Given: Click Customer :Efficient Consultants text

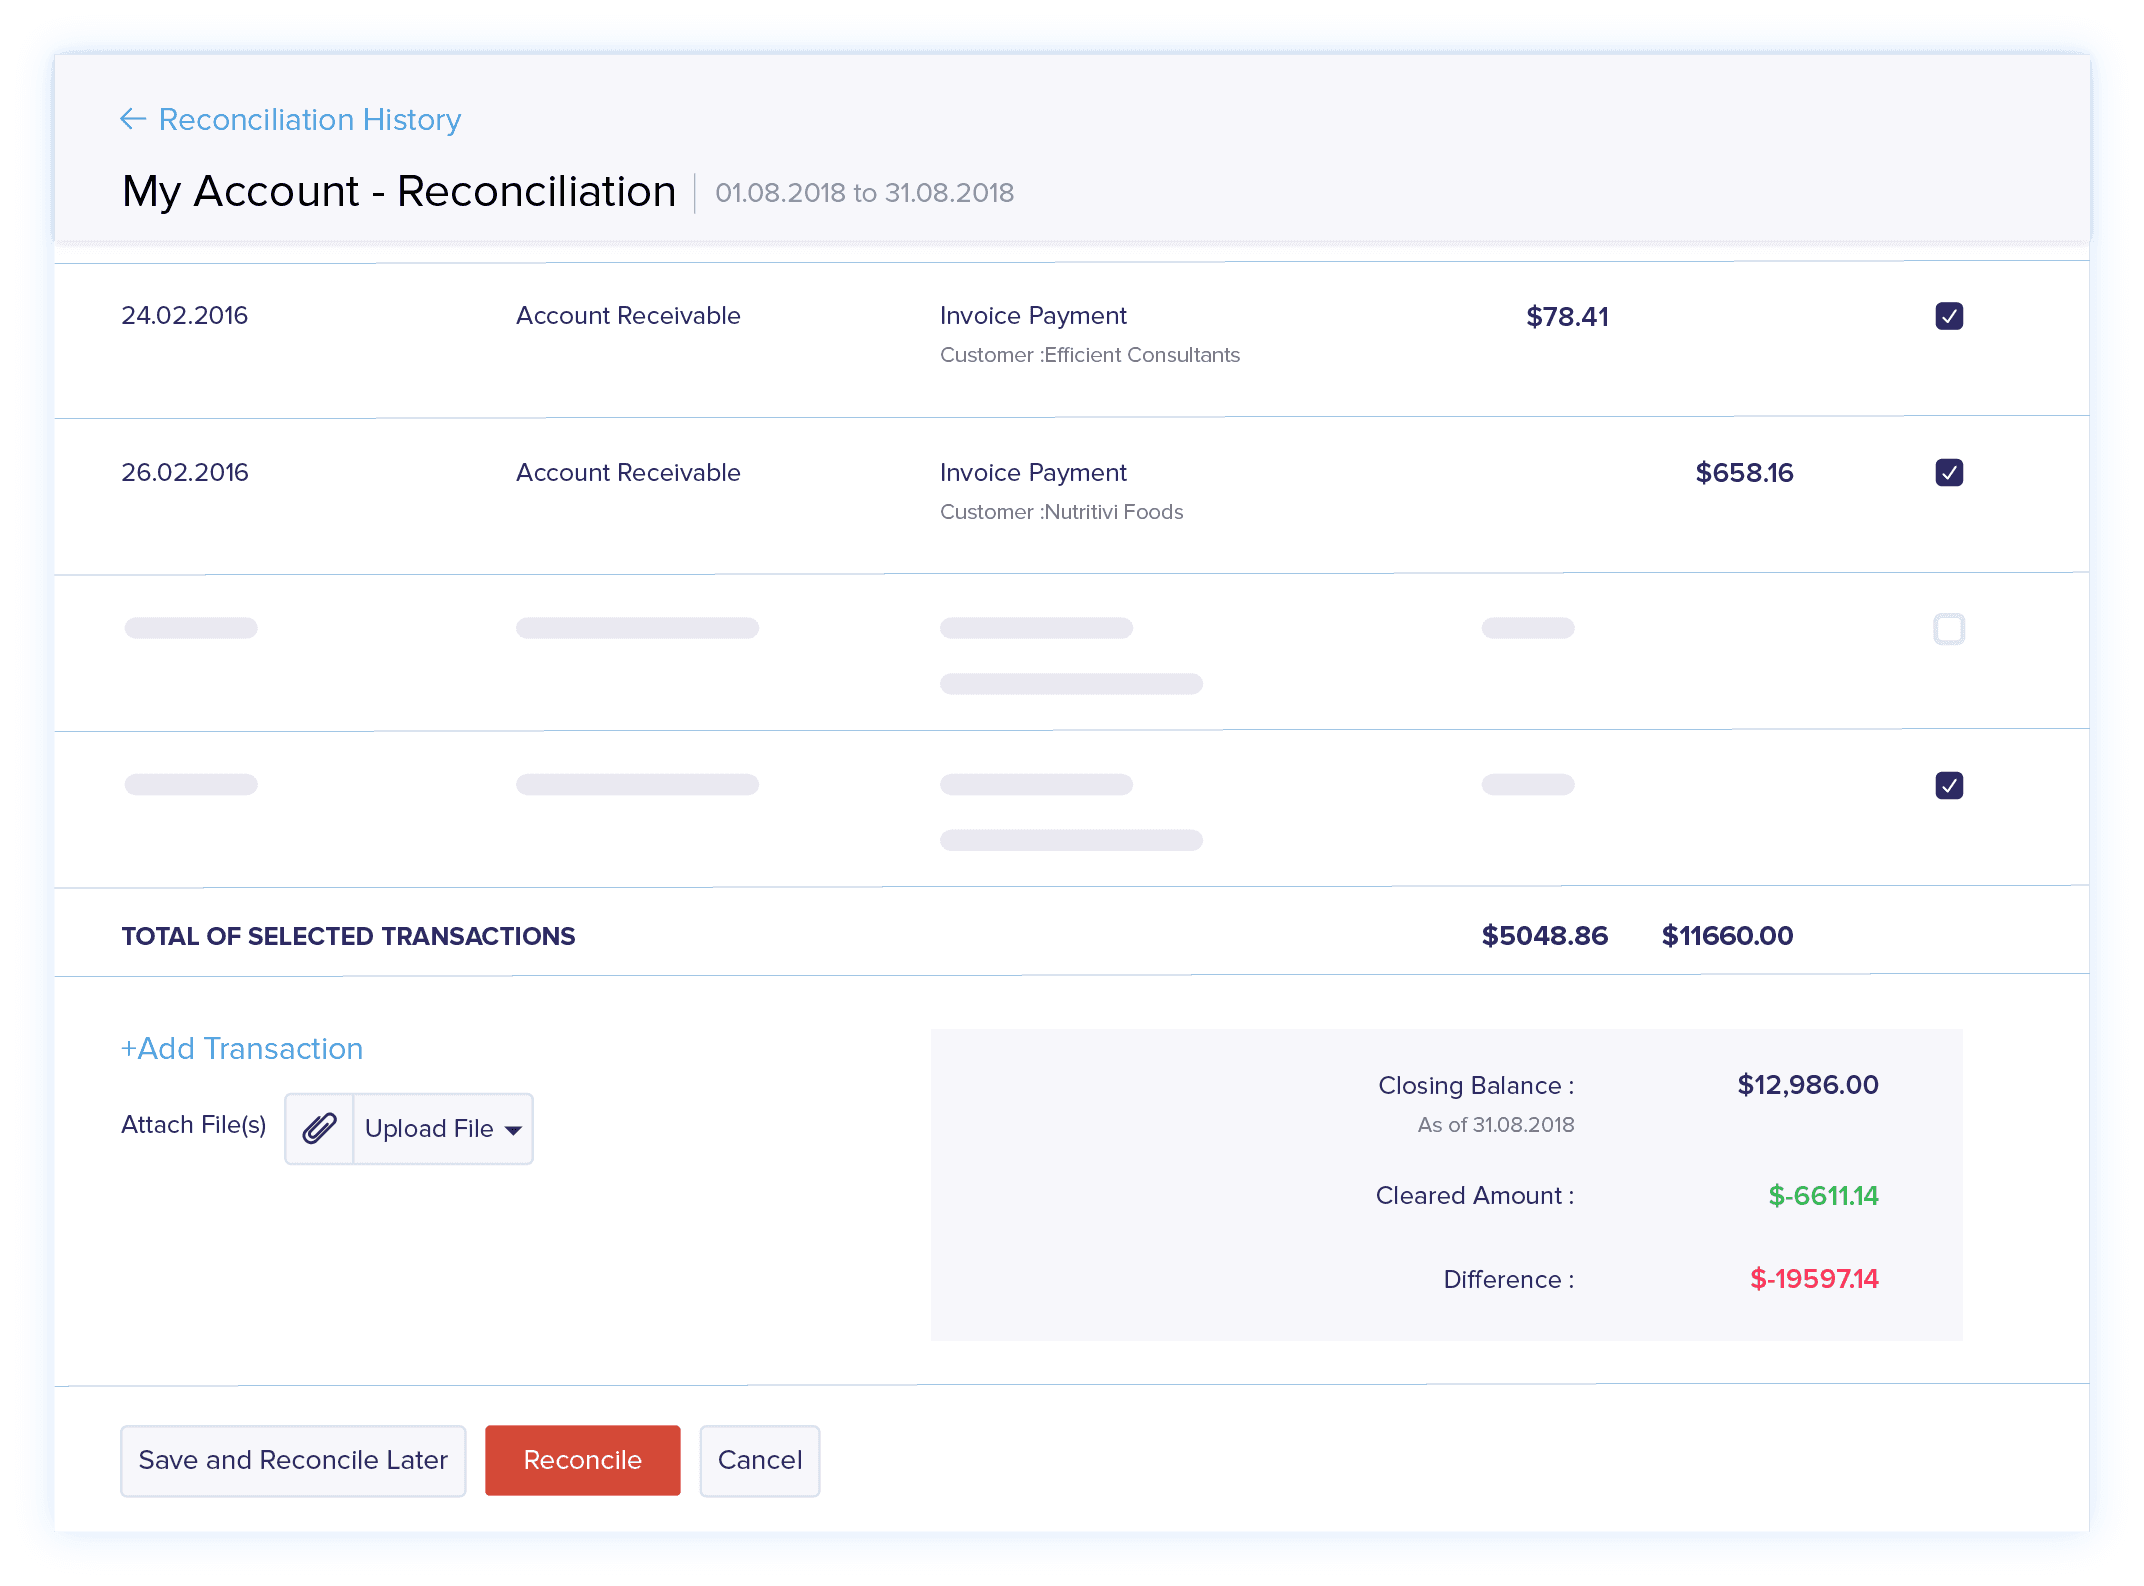Looking at the screenshot, I should (1090, 354).
